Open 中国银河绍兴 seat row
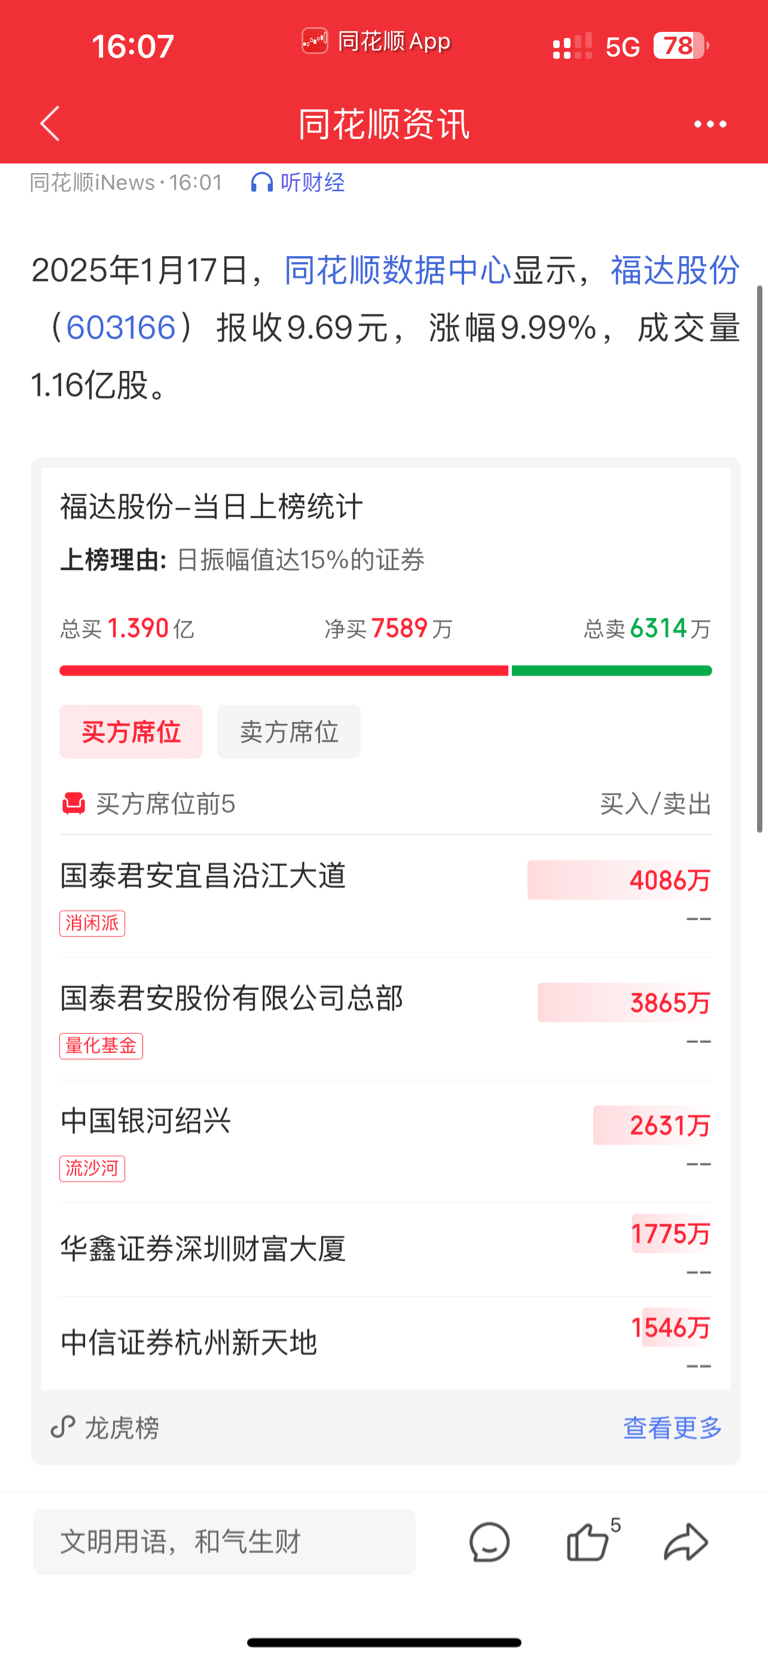Viewport: 768px width, 1662px height. point(146,1121)
